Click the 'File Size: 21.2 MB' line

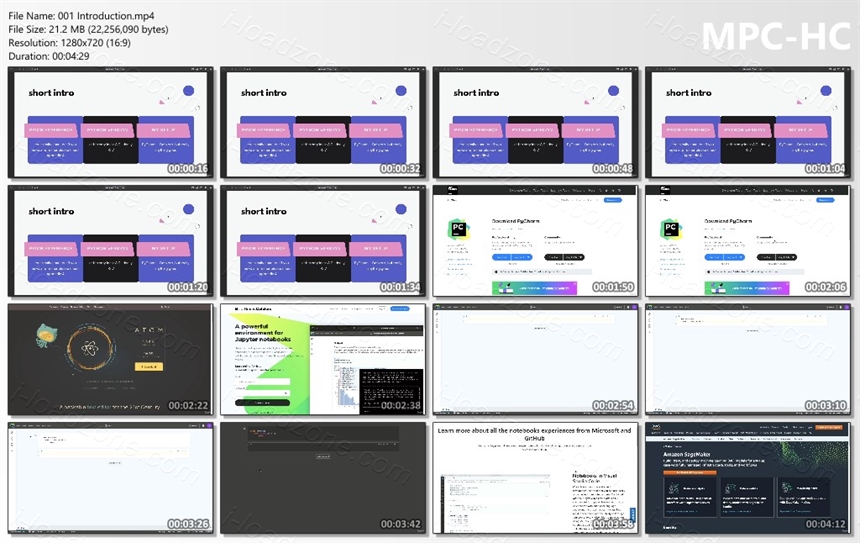[x=88, y=30]
